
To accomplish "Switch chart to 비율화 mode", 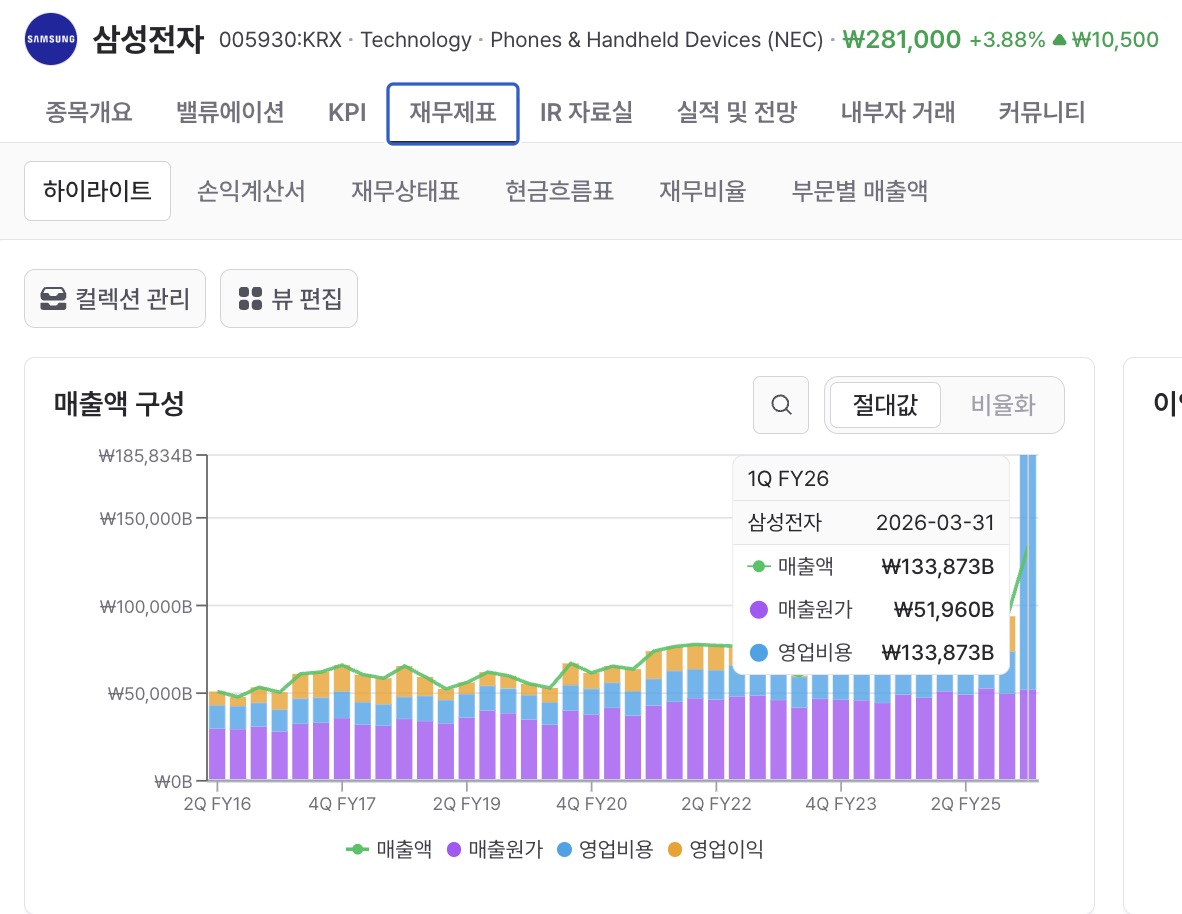I will click(1003, 405).
